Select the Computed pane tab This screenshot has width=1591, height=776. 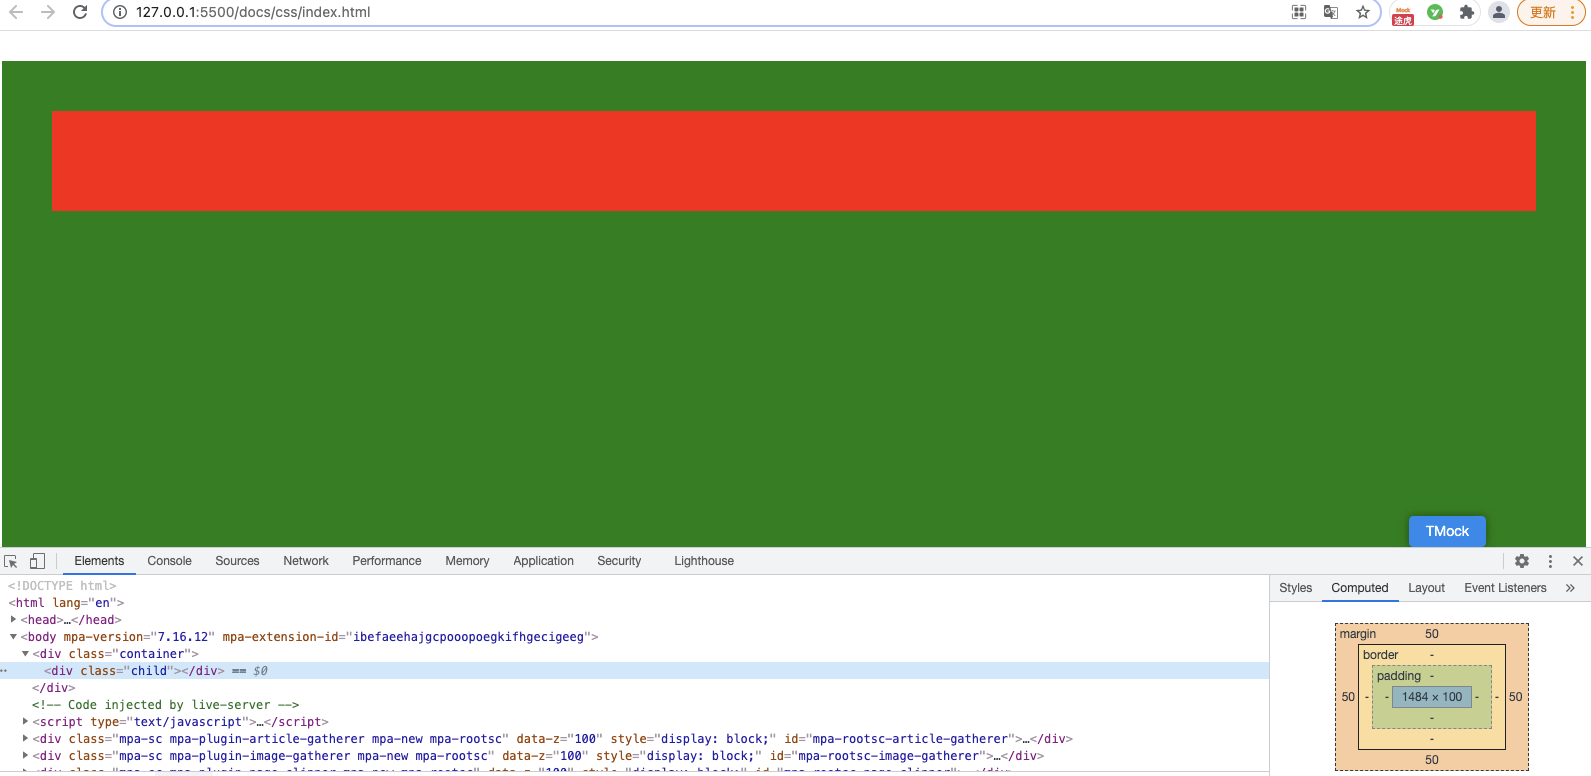(1359, 588)
